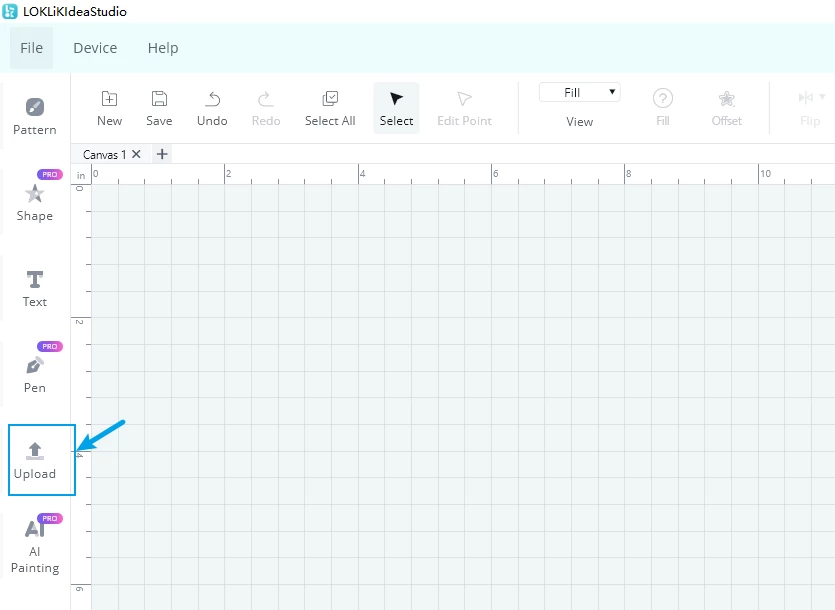Close the Canvas 1 tab
This screenshot has width=835, height=610.
[136, 154]
